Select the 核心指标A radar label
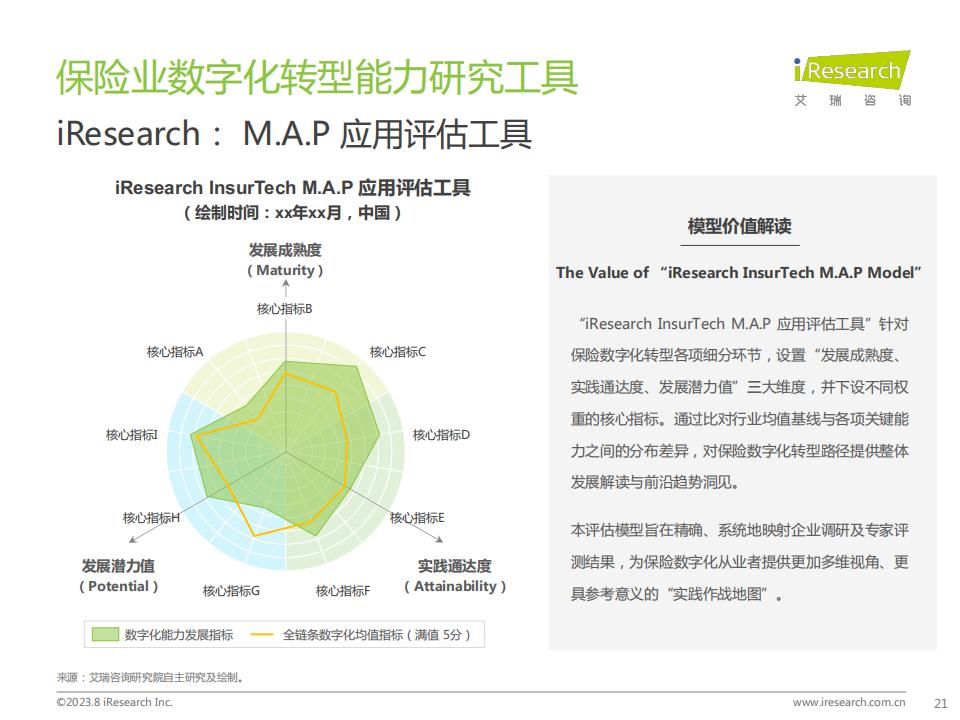Screen dimensions: 960x720 pos(174,352)
